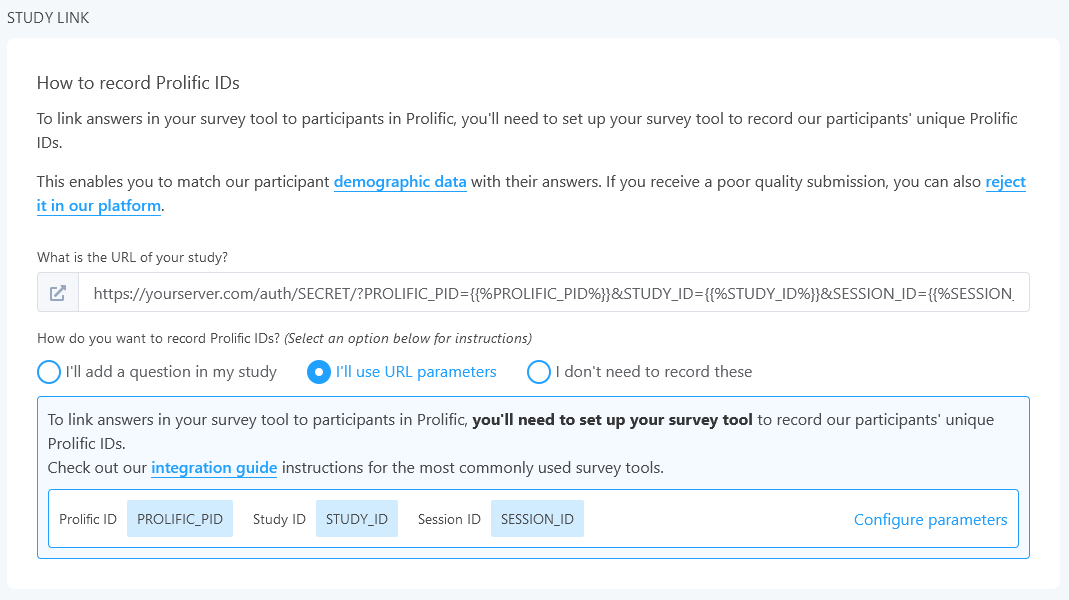1069x600 pixels.
Task: Click the external link icon beside the URL
Action: point(57,291)
